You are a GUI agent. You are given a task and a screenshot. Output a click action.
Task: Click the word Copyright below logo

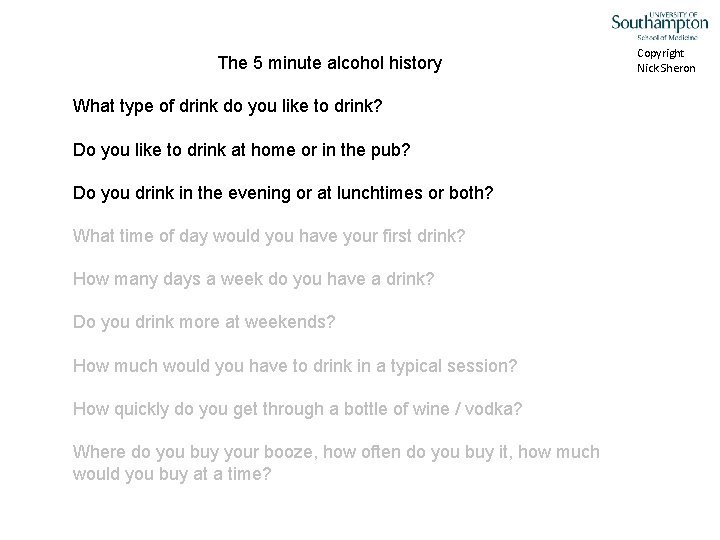click(660, 53)
